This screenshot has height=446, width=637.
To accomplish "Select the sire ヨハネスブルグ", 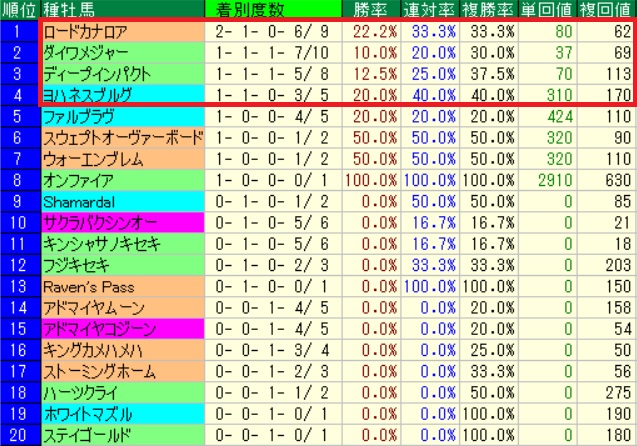I will coord(123,95).
